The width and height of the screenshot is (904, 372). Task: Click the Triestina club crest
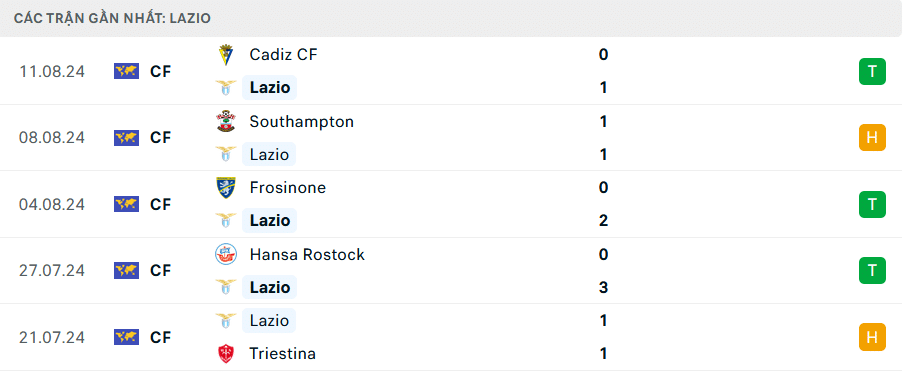pos(225,354)
